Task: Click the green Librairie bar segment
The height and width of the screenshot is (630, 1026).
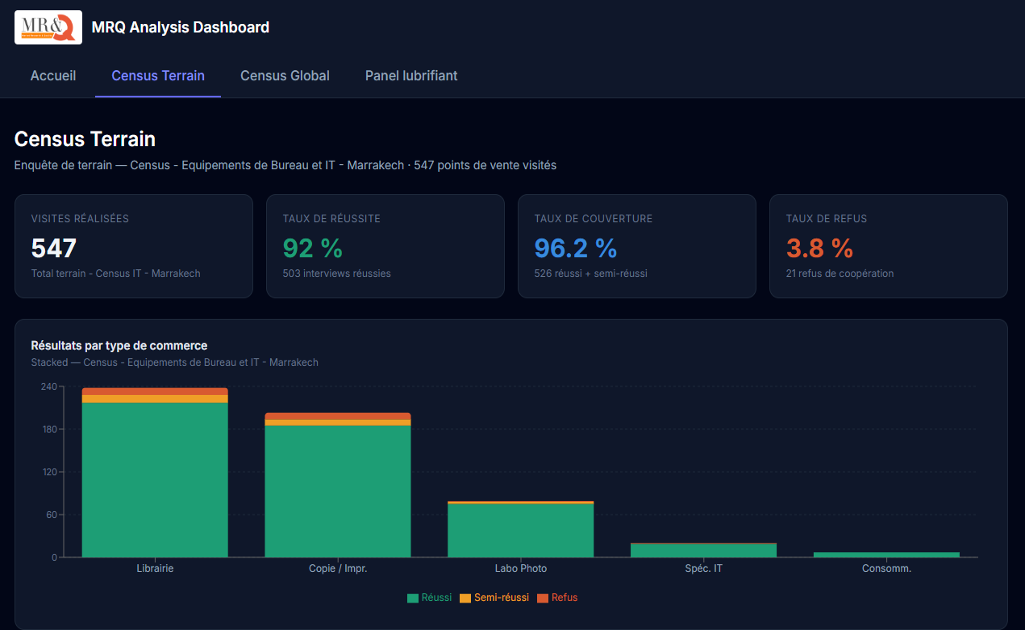Action: coord(155,480)
